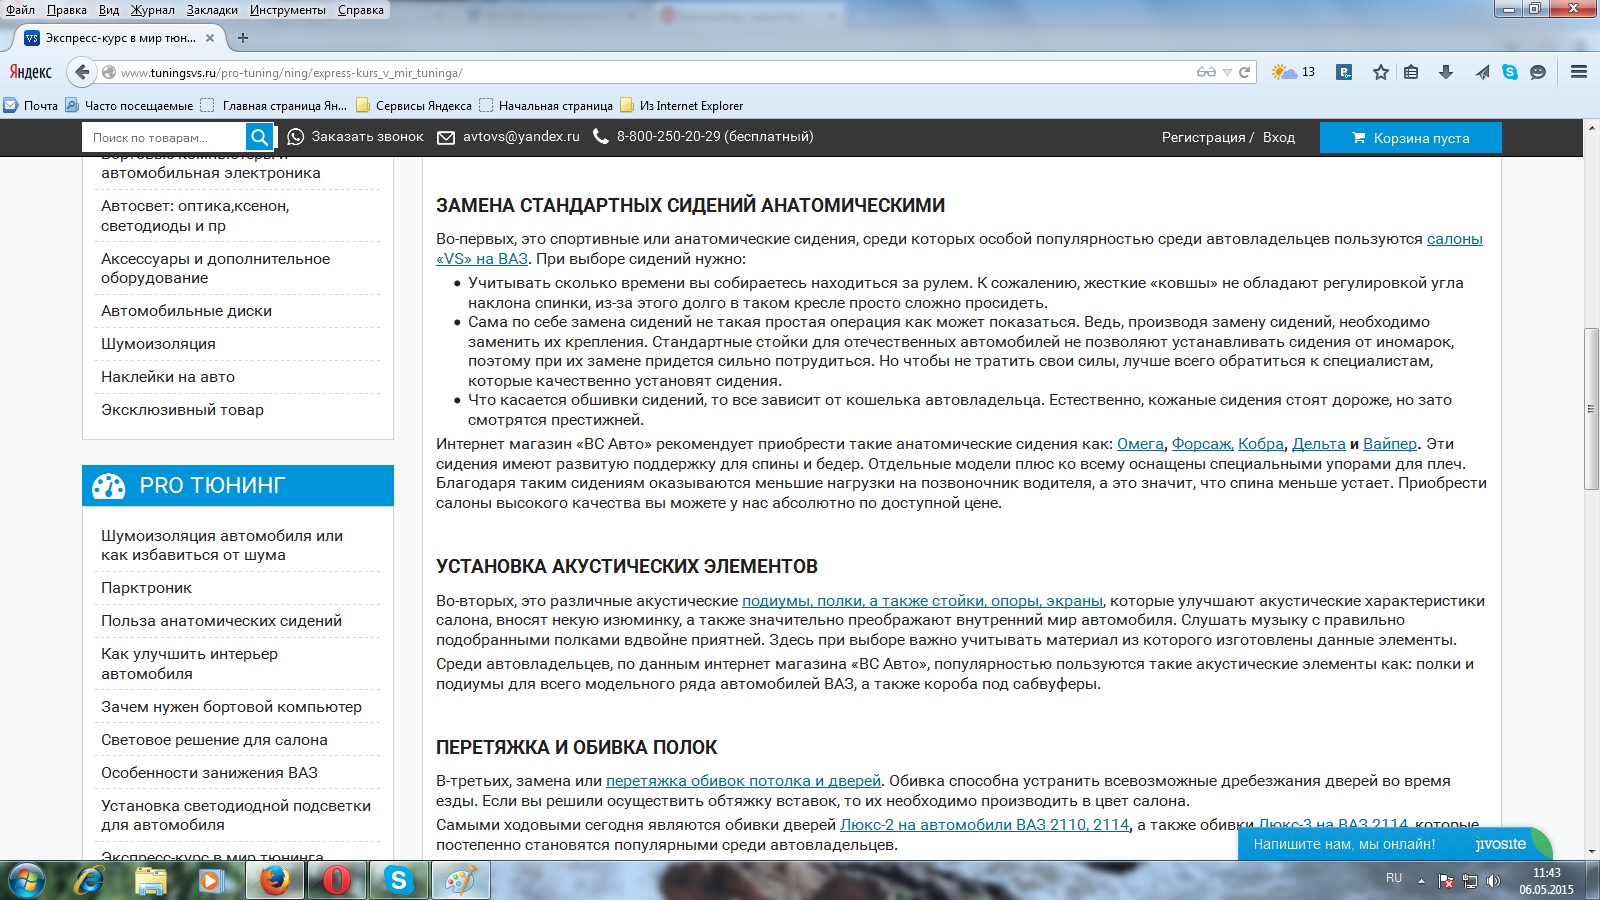This screenshot has height=900, width=1600.
Task: Open Эксклюзивный товар category
Action: pyautogui.click(x=183, y=410)
